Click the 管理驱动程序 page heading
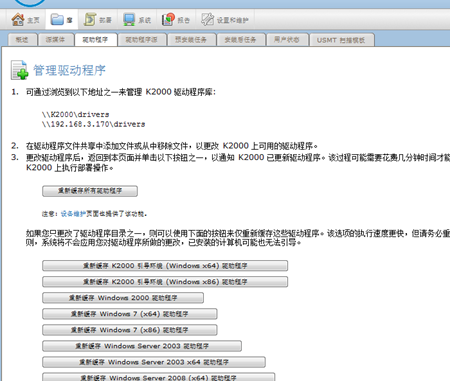This screenshot has height=381, width=450. (x=69, y=70)
